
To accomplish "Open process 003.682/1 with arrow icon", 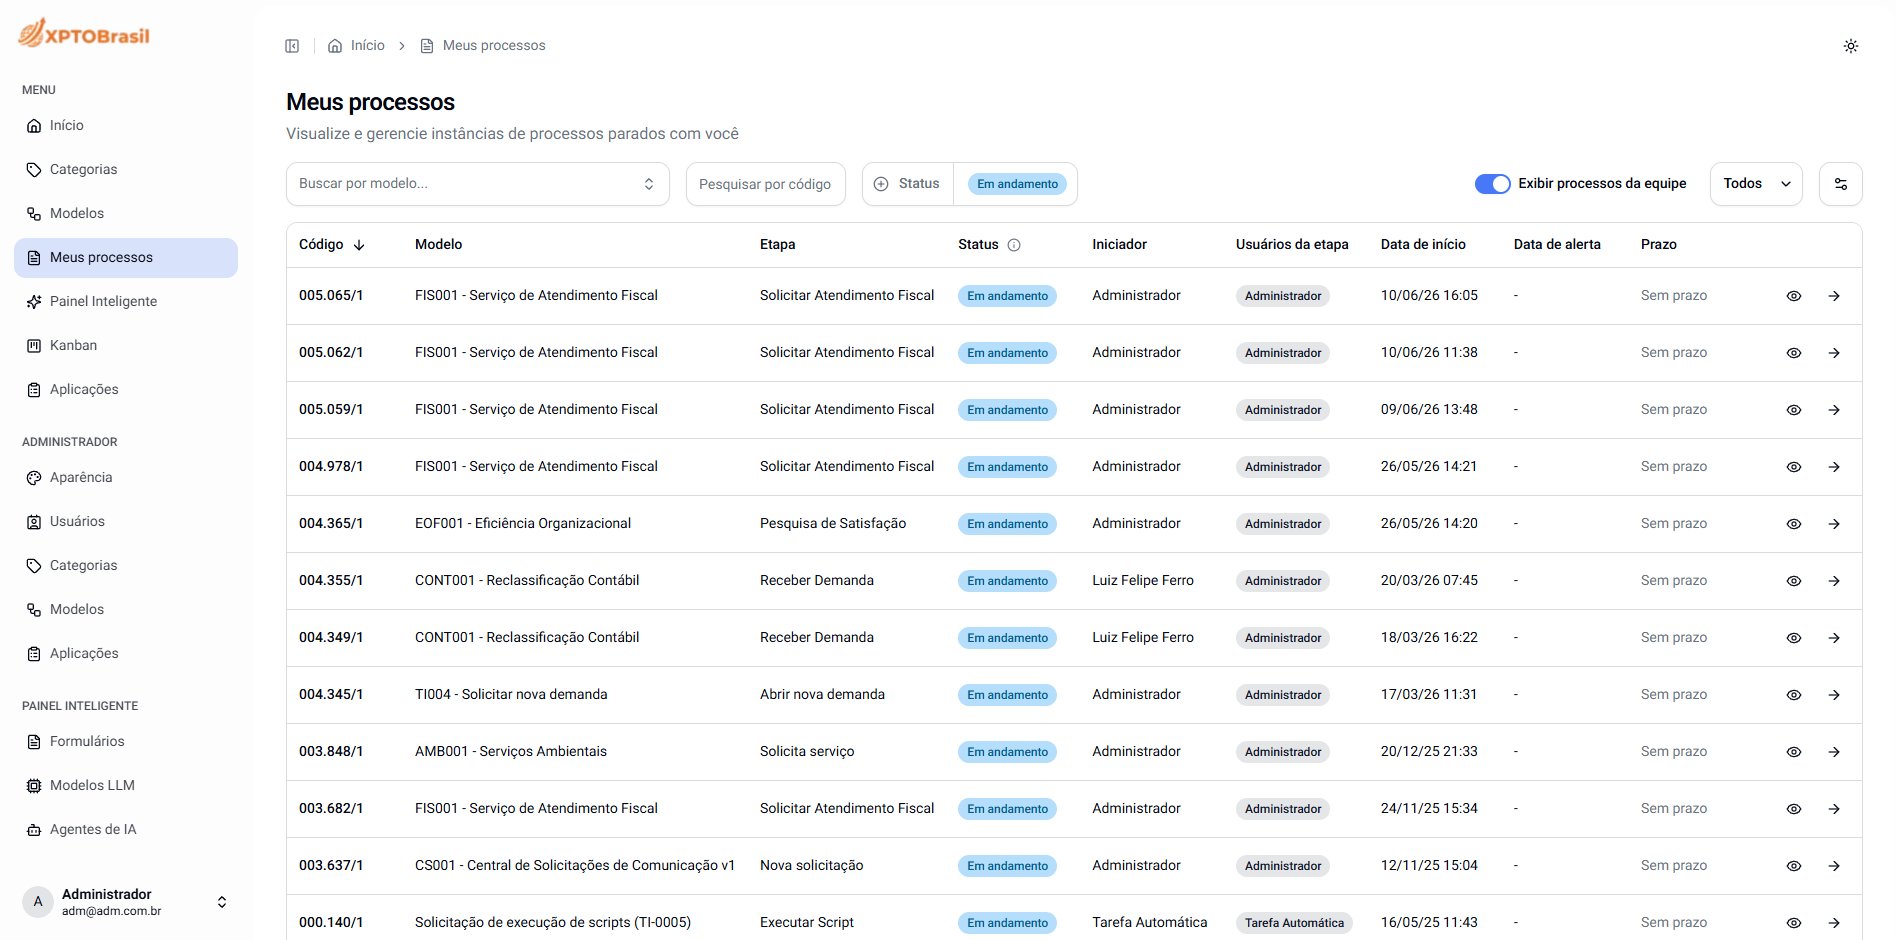I will [1834, 809].
